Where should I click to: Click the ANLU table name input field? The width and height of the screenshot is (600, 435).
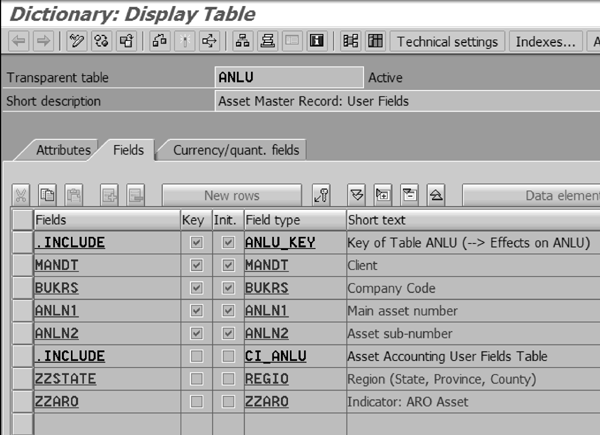289,77
